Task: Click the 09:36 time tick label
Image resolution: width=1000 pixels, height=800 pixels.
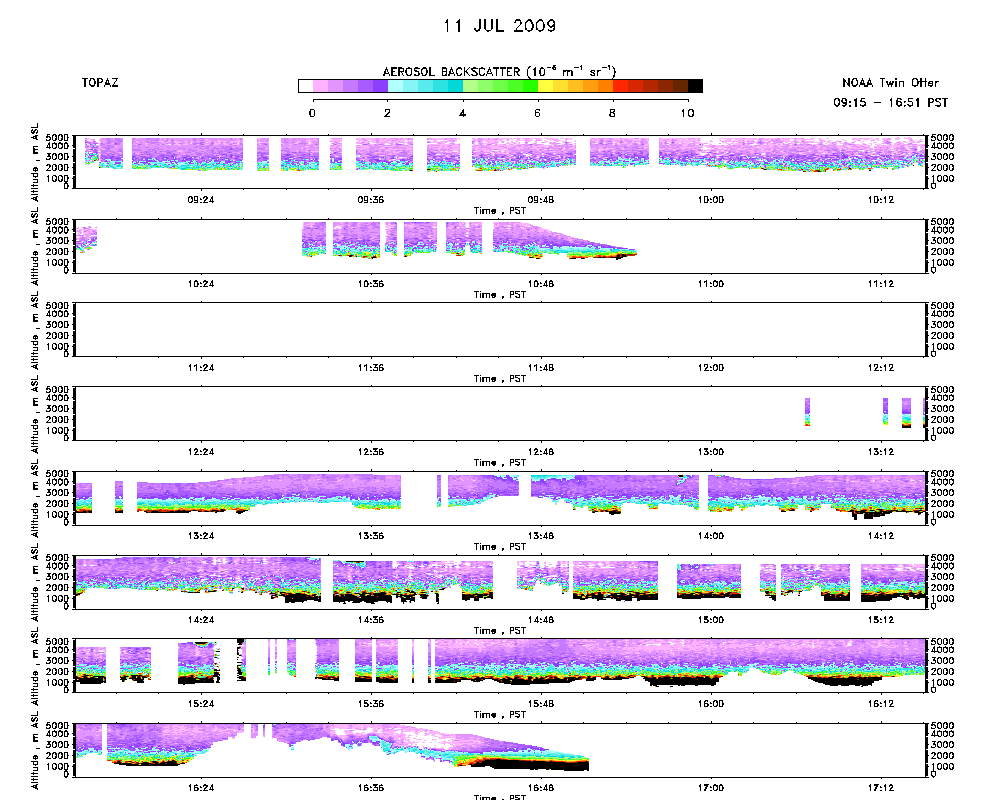Action: click(371, 200)
